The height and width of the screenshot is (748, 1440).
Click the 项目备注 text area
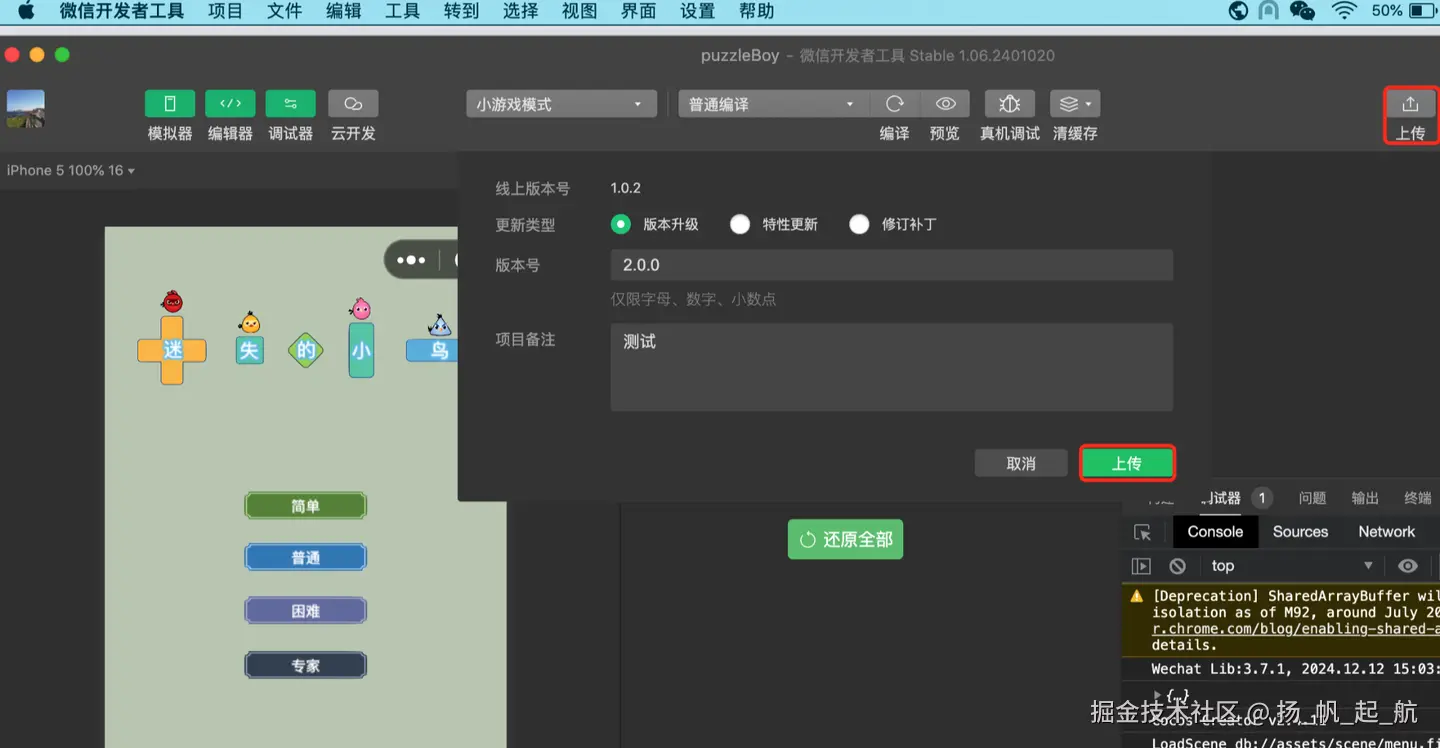(891, 366)
